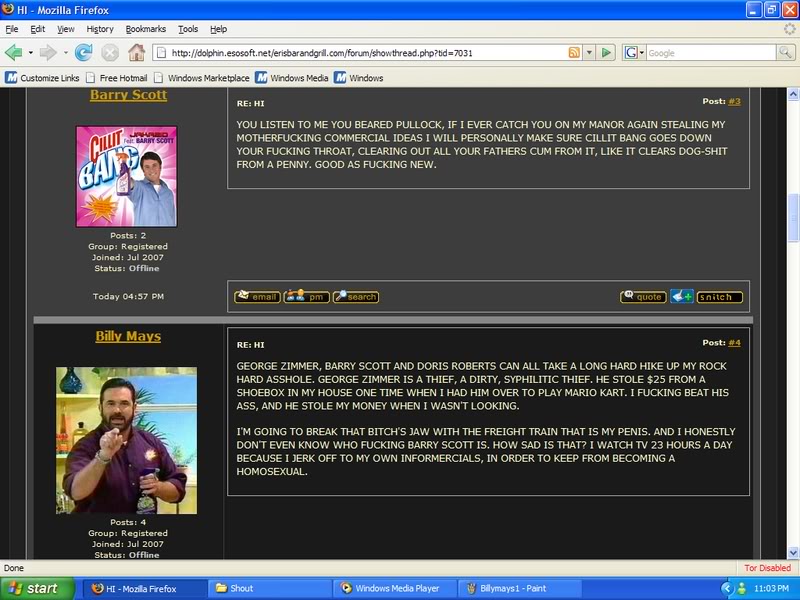
Task: Open the Forward history dropdown arrow
Action: tap(65, 53)
